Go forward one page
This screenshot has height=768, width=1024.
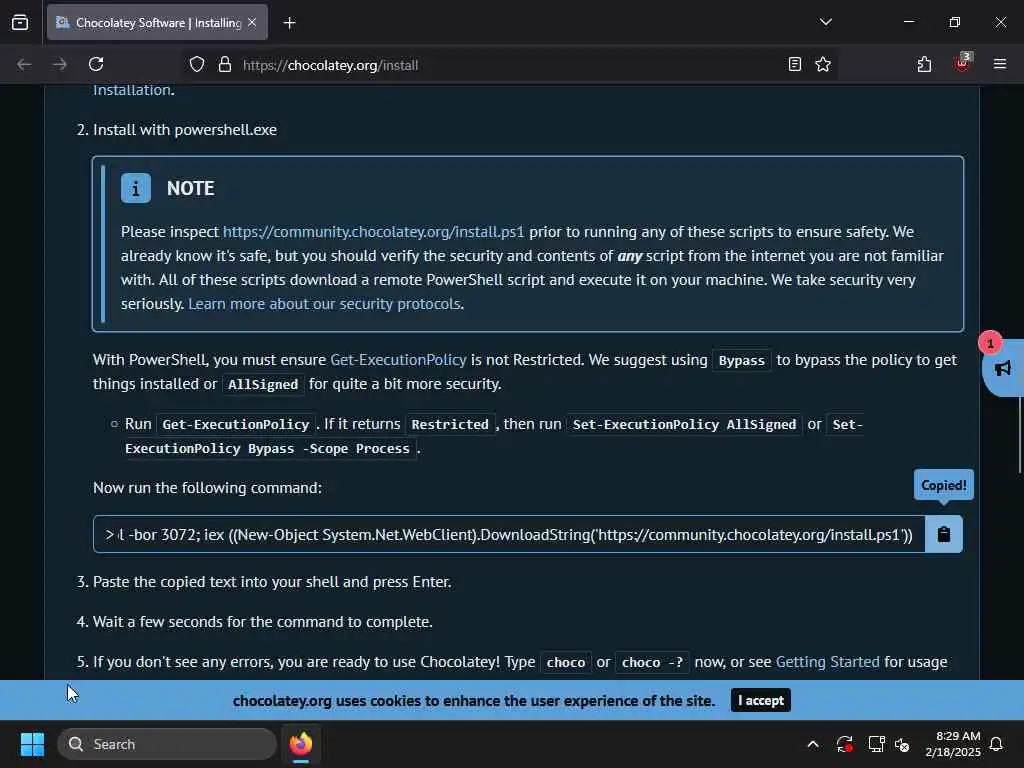point(60,64)
